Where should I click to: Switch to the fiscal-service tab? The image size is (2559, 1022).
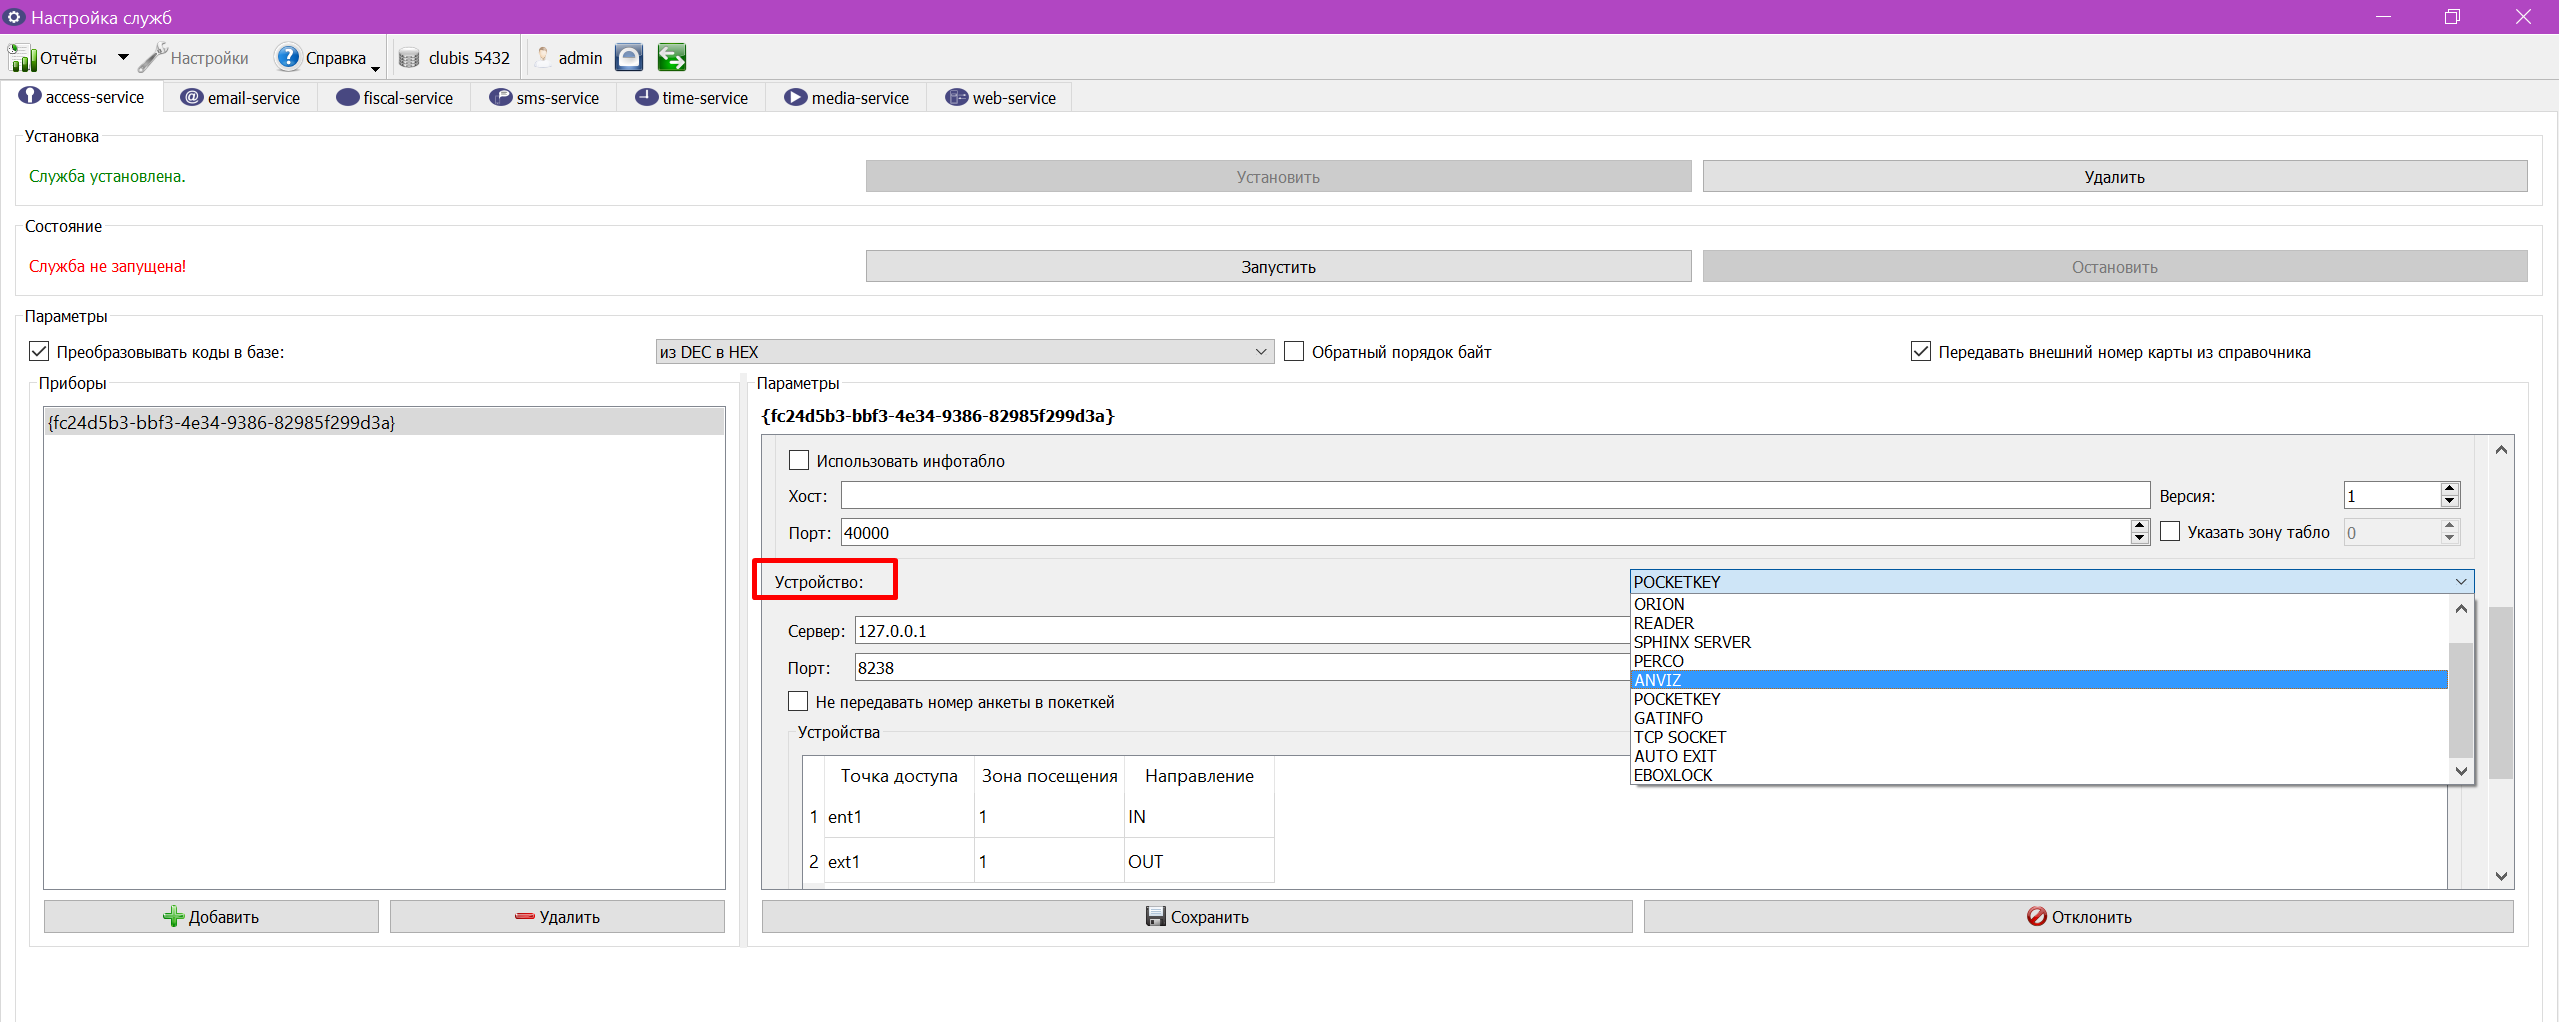(395, 98)
